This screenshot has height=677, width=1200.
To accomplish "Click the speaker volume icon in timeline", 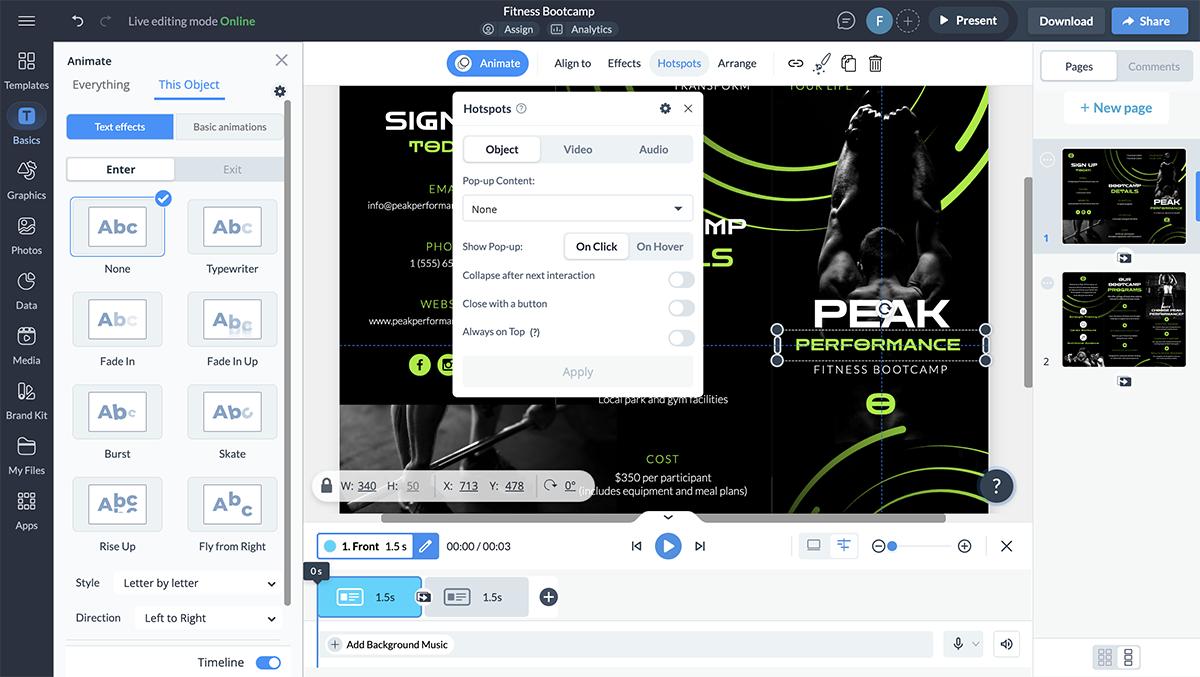I will (1006, 644).
